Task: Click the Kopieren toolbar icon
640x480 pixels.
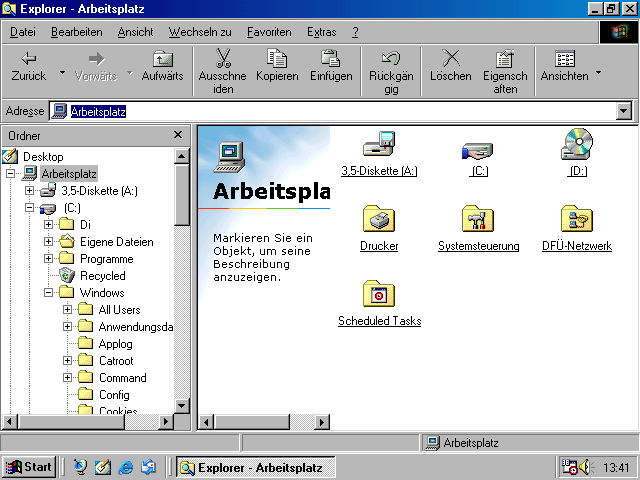Action: click(277, 58)
